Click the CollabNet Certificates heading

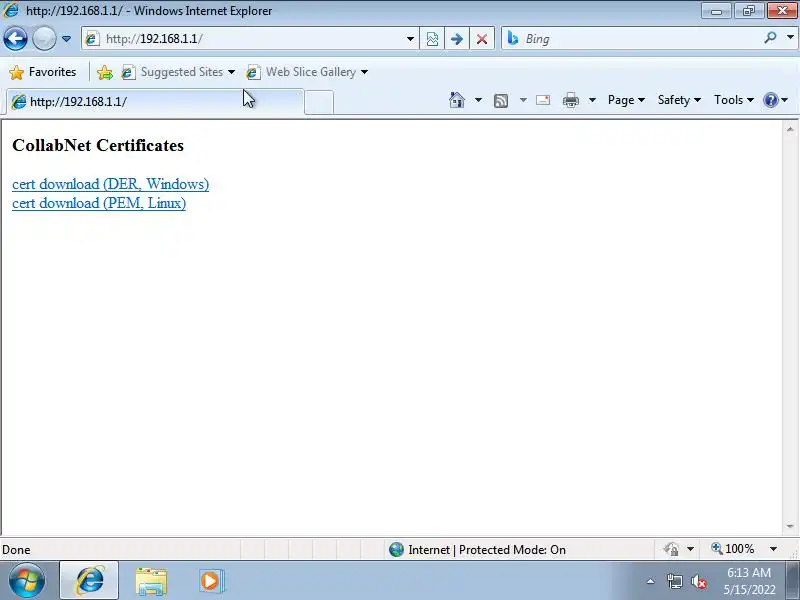tap(98, 145)
